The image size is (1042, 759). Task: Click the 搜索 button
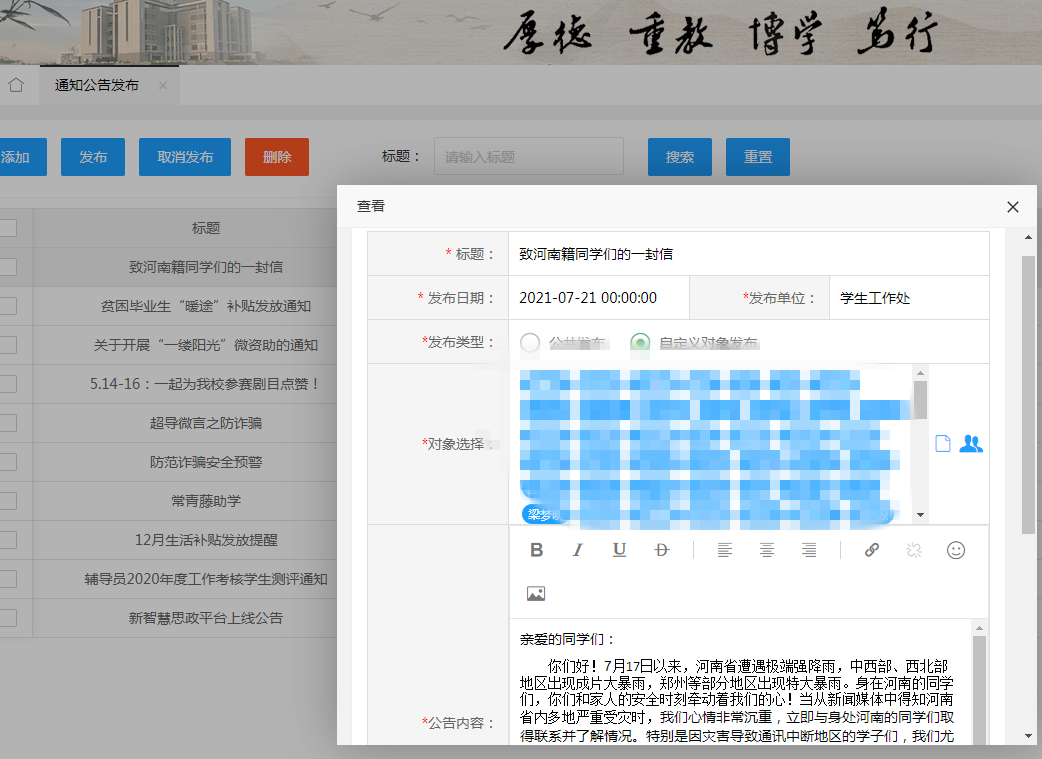coord(680,157)
